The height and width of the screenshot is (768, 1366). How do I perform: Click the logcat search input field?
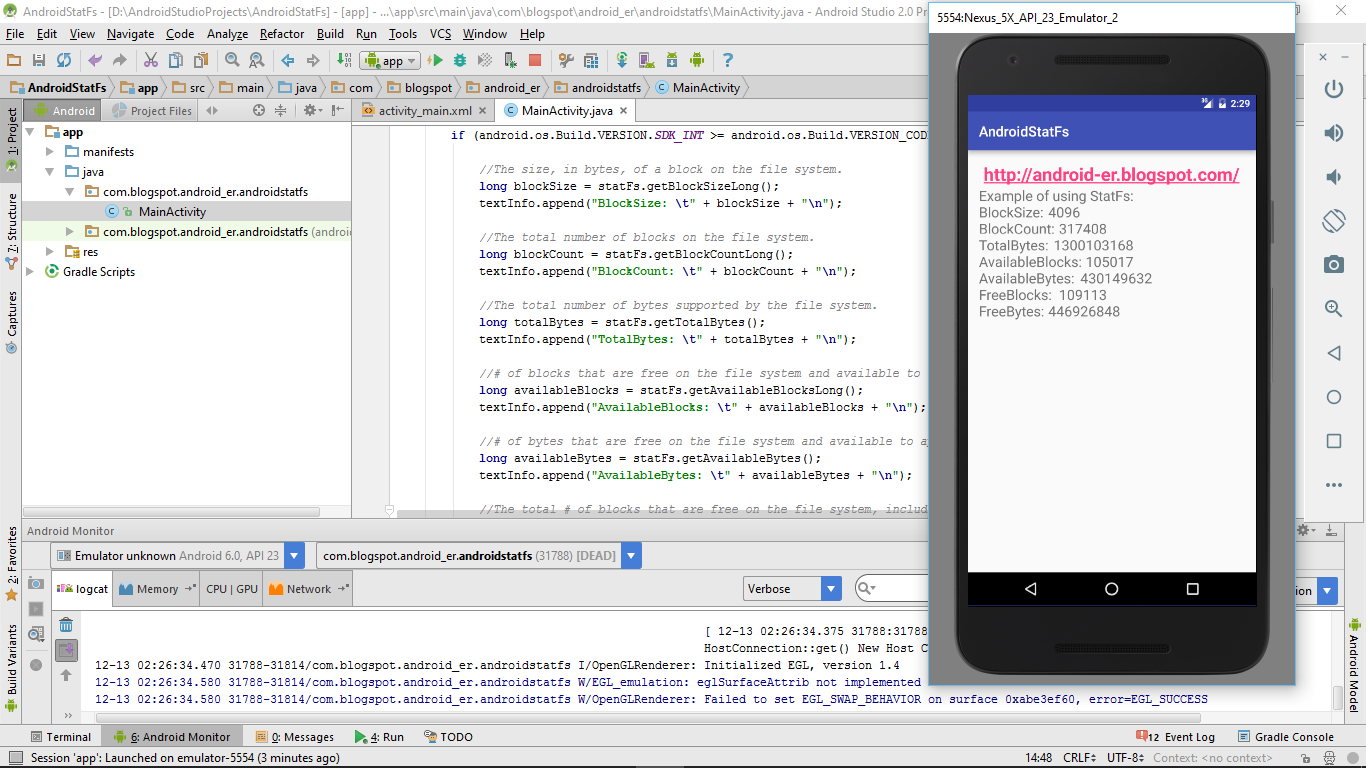pyautogui.click(x=892, y=589)
